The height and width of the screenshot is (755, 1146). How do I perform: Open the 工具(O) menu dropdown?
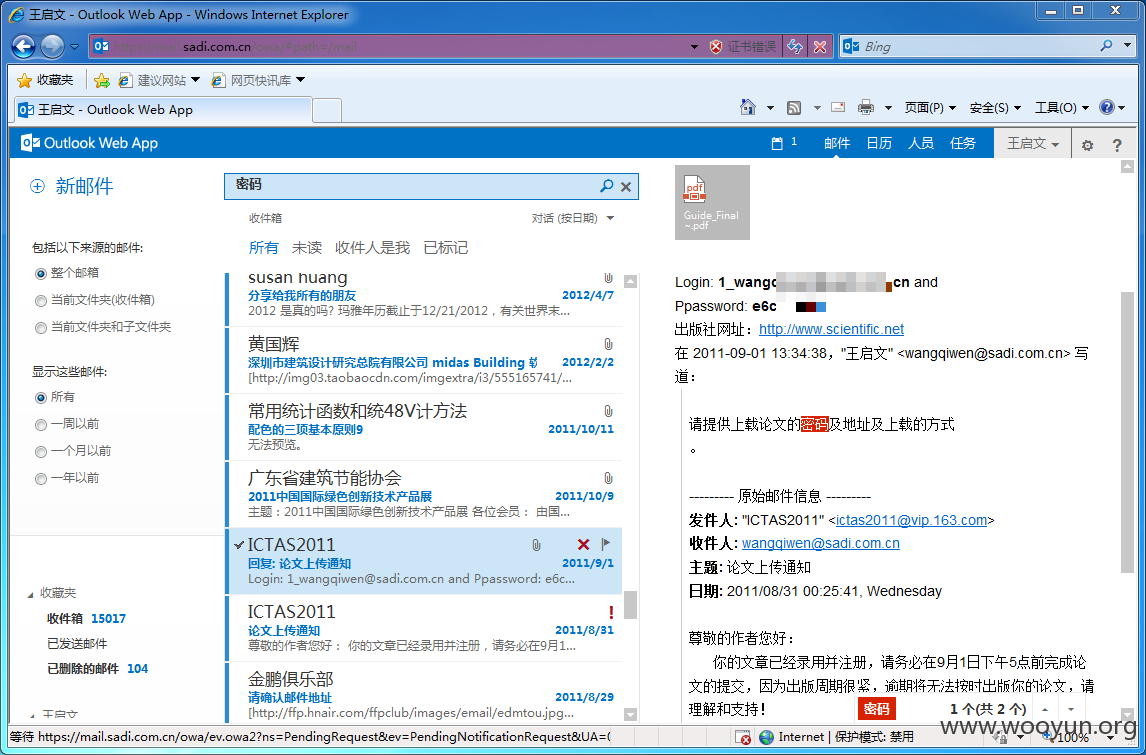1061,107
